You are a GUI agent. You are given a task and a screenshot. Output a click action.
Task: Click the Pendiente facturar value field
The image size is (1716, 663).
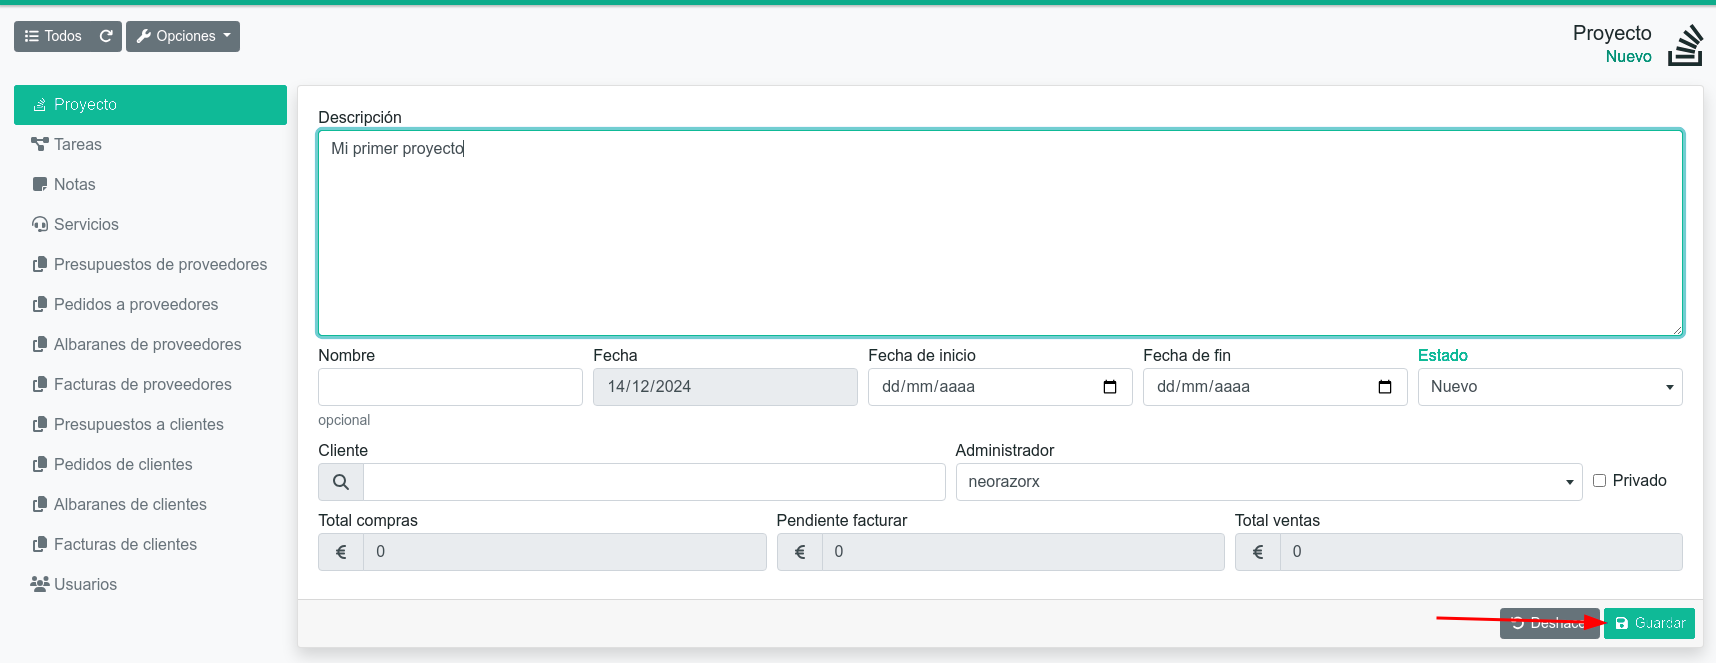[x=1023, y=552]
